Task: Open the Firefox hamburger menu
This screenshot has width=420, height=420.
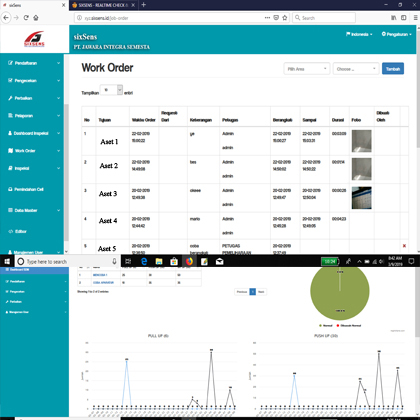Action: pyautogui.click(x=415, y=18)
